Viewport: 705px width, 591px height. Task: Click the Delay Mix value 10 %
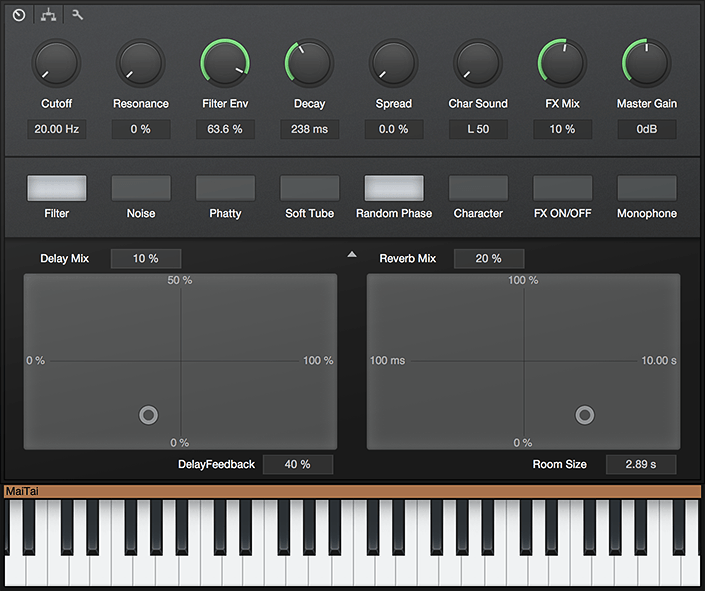[x=146, y=259]
